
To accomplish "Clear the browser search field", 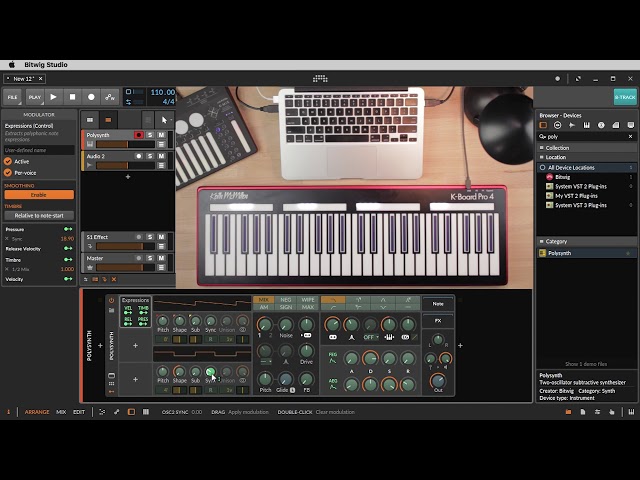I will click(x=630, y=137).
